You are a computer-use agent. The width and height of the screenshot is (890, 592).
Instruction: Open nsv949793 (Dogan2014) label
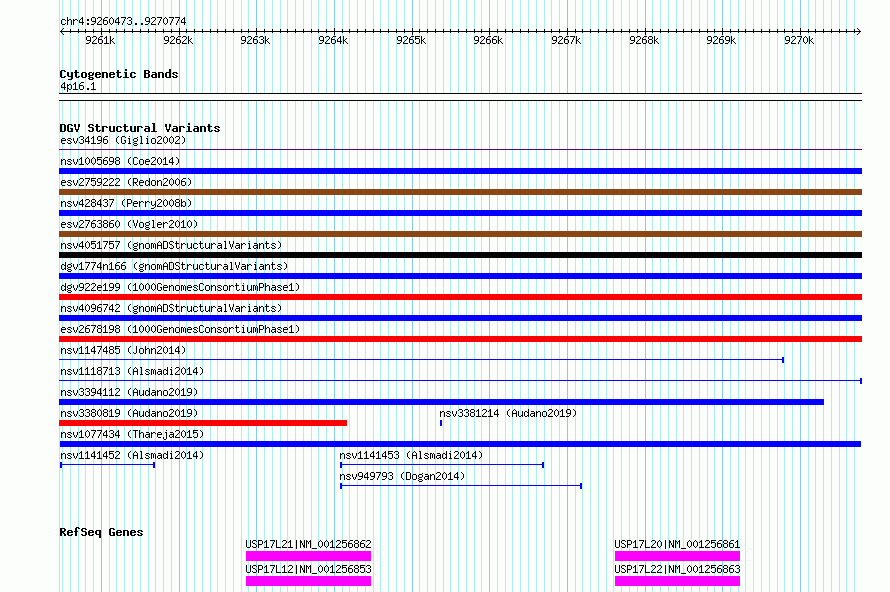[402, 476]
